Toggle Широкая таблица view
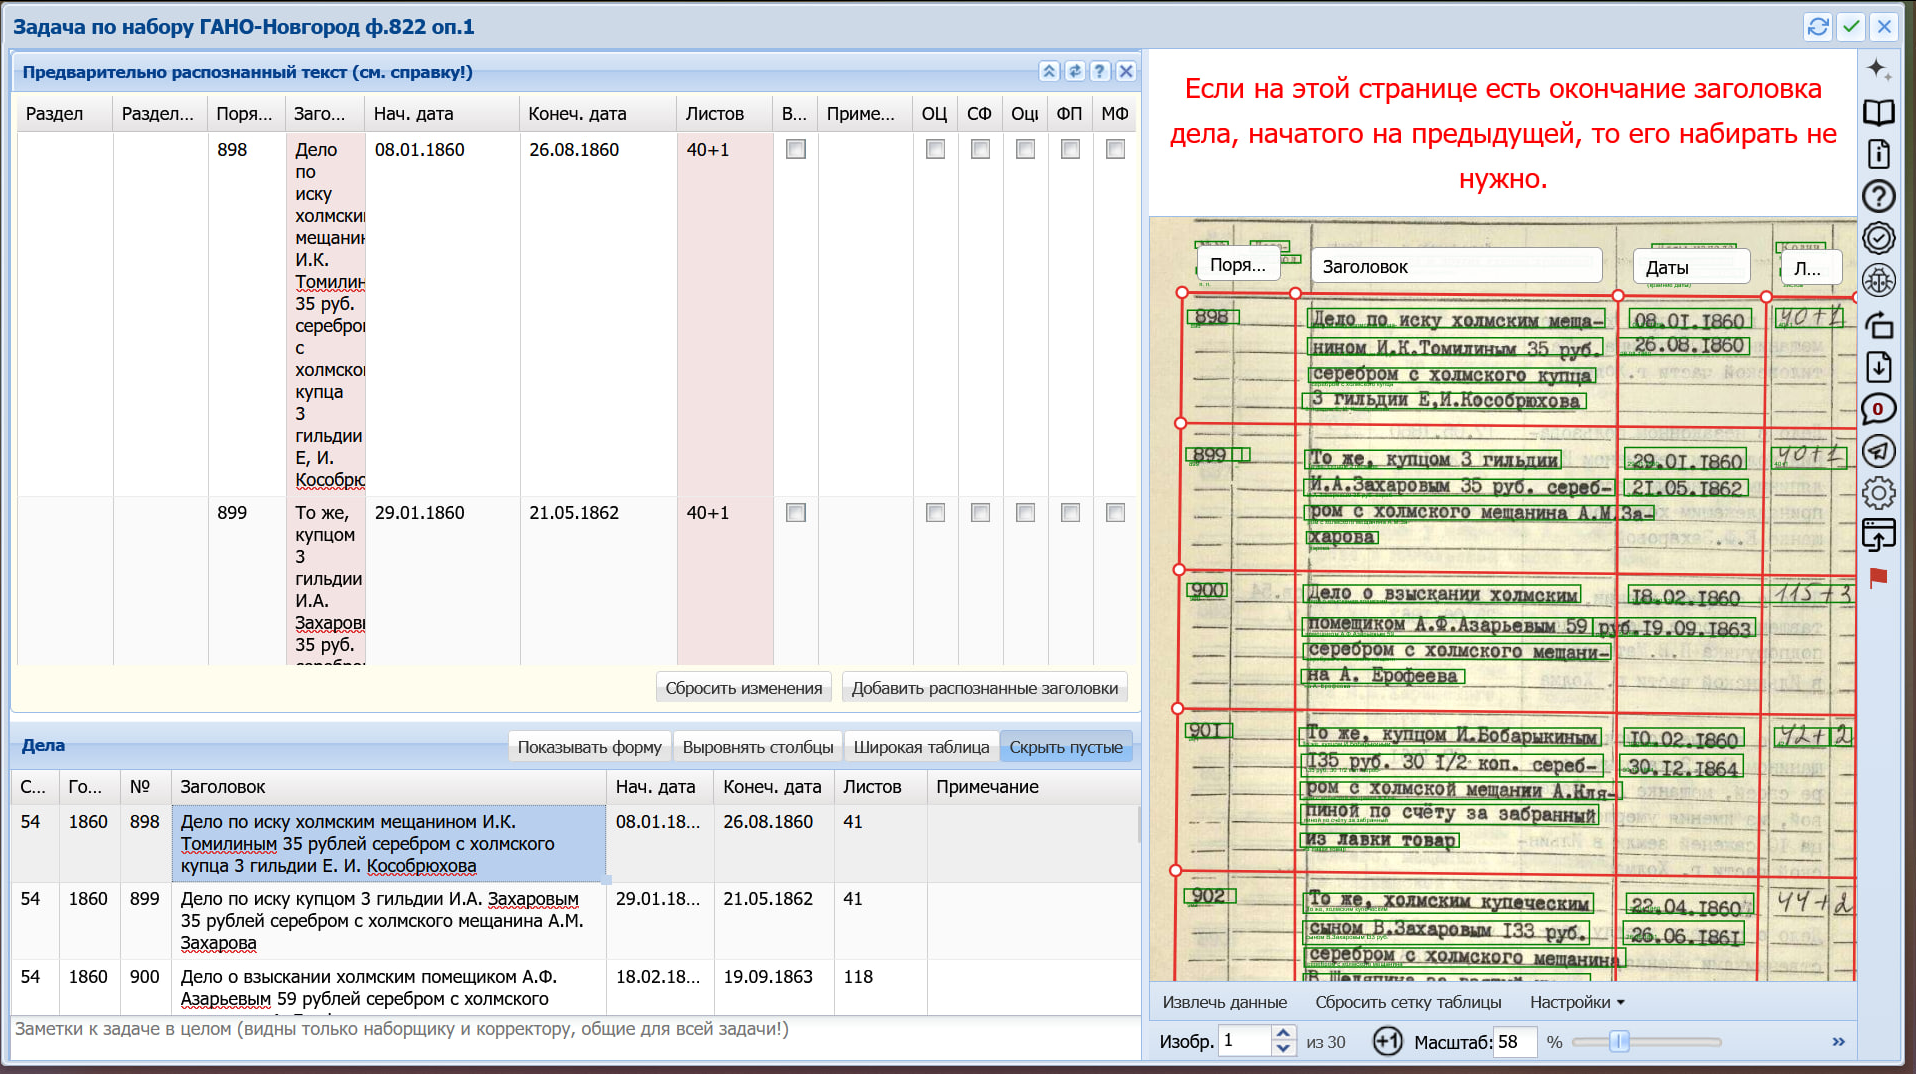This screenshot has width=1916, height=1074. [921, 747]
